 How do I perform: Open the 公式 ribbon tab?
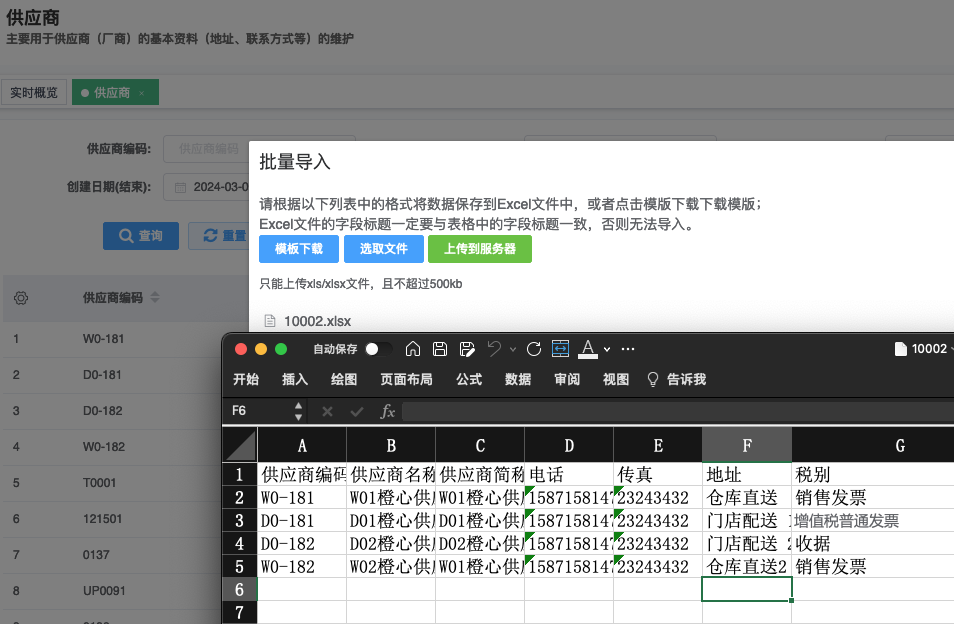point(469,379)
